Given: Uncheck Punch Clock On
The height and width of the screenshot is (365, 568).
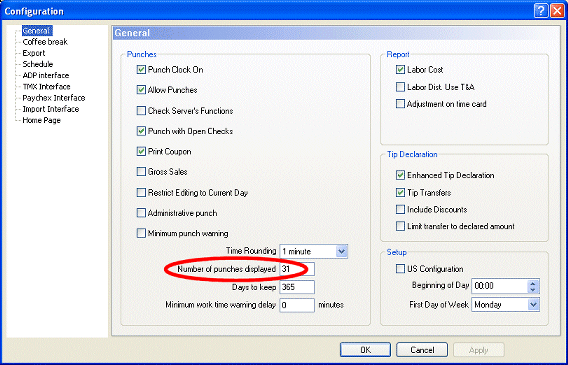Looking at the screenshot, I should (141, 70).
